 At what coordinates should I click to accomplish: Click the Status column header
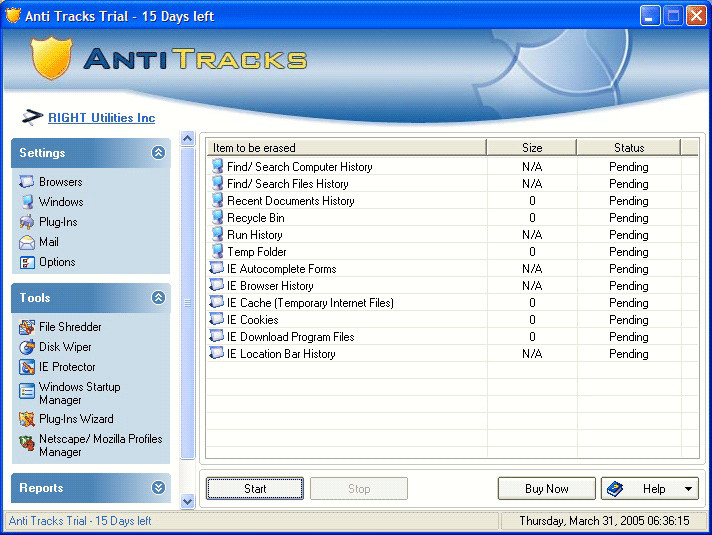click(x=628, y=148)
